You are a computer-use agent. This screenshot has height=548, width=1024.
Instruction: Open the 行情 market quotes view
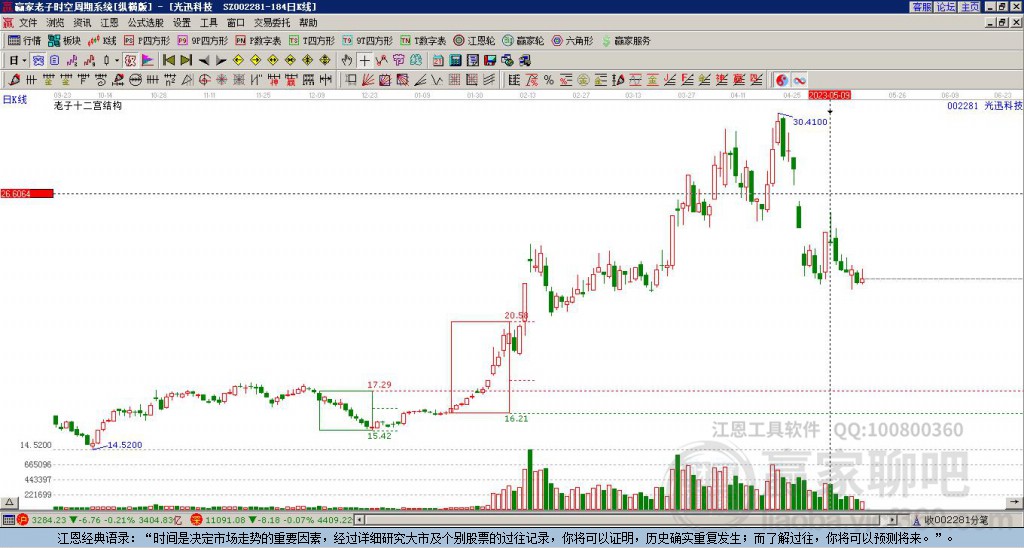click(x=24, y=40)
